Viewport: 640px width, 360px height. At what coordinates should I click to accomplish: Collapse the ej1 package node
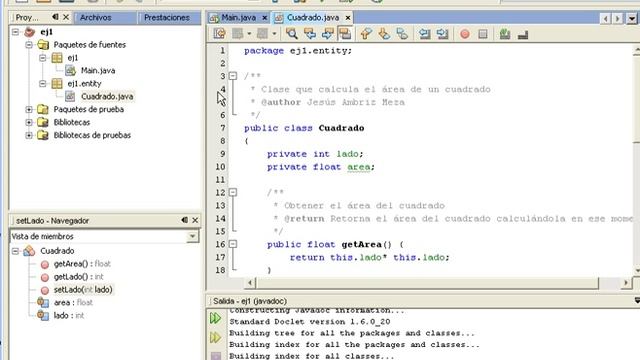point(42,58)
